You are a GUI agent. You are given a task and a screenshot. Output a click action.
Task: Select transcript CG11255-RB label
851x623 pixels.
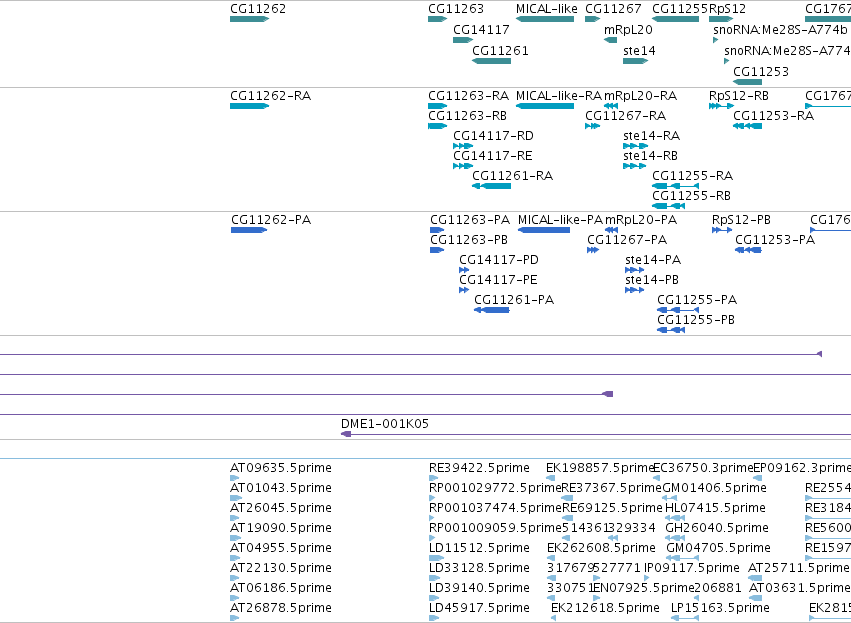tap(691, 195)
